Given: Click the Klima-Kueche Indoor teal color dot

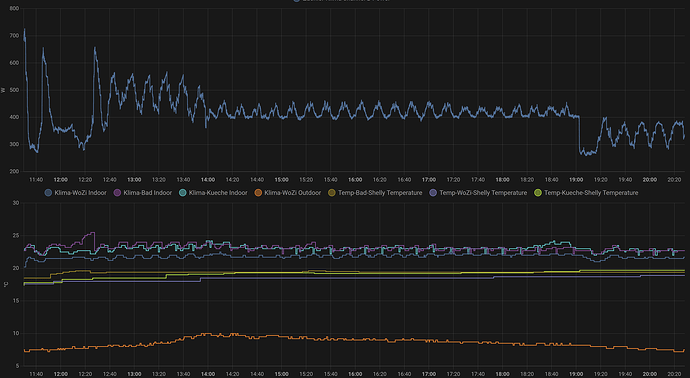Looking at the screenshot, I should click(183, 193).
